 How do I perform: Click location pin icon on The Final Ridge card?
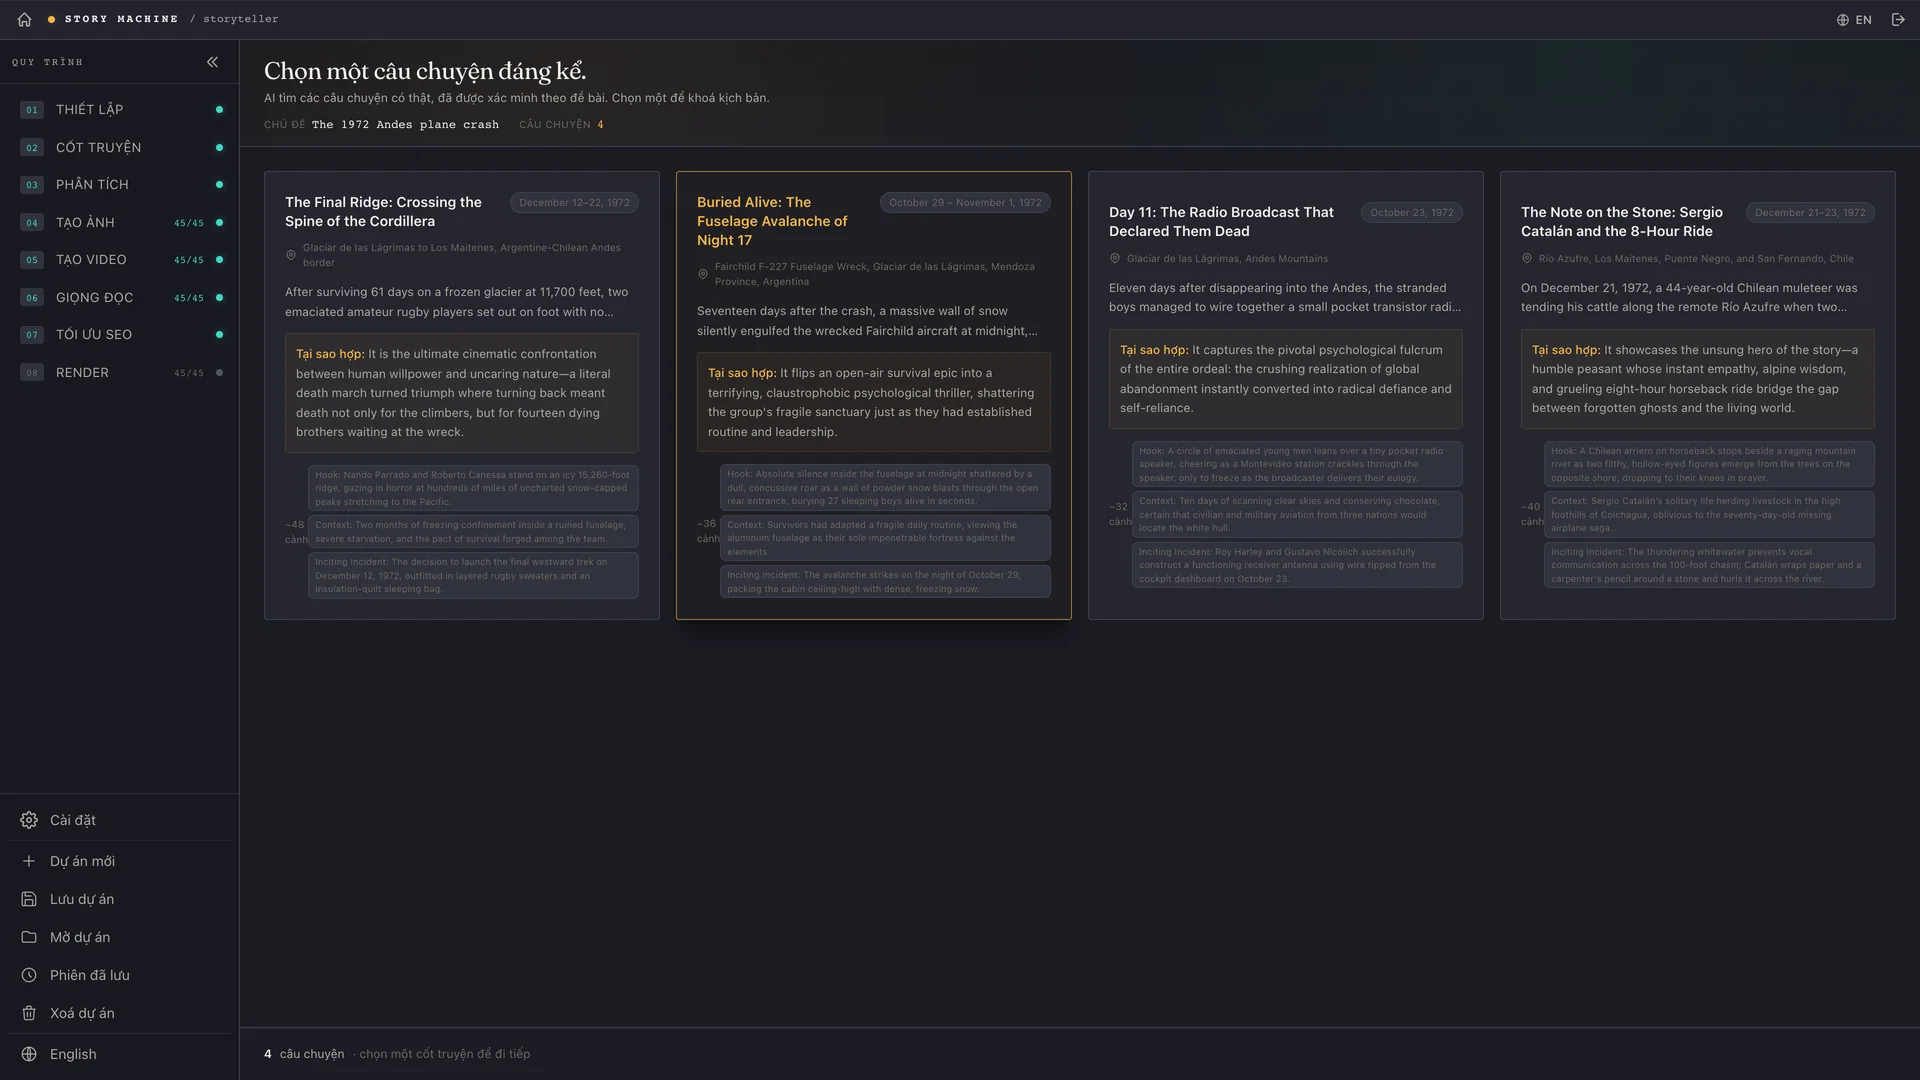291,255
